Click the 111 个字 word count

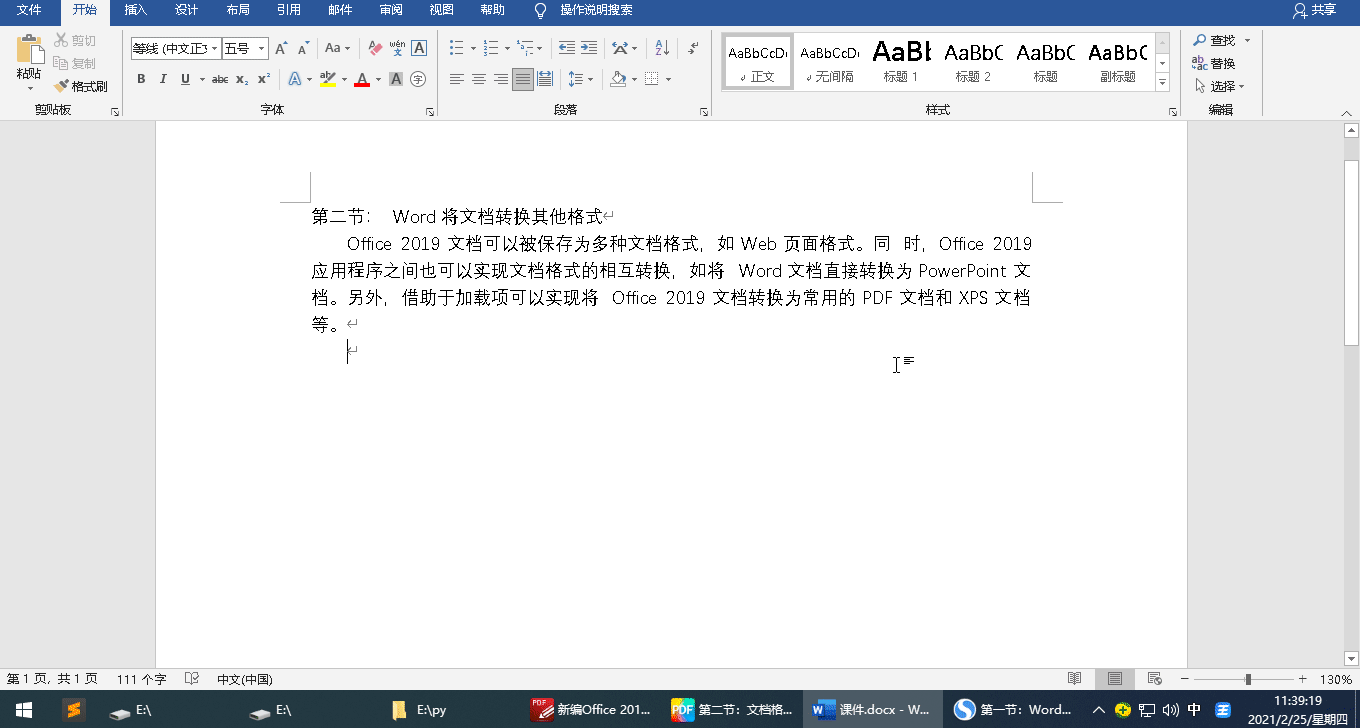click(x=141, y=679)
